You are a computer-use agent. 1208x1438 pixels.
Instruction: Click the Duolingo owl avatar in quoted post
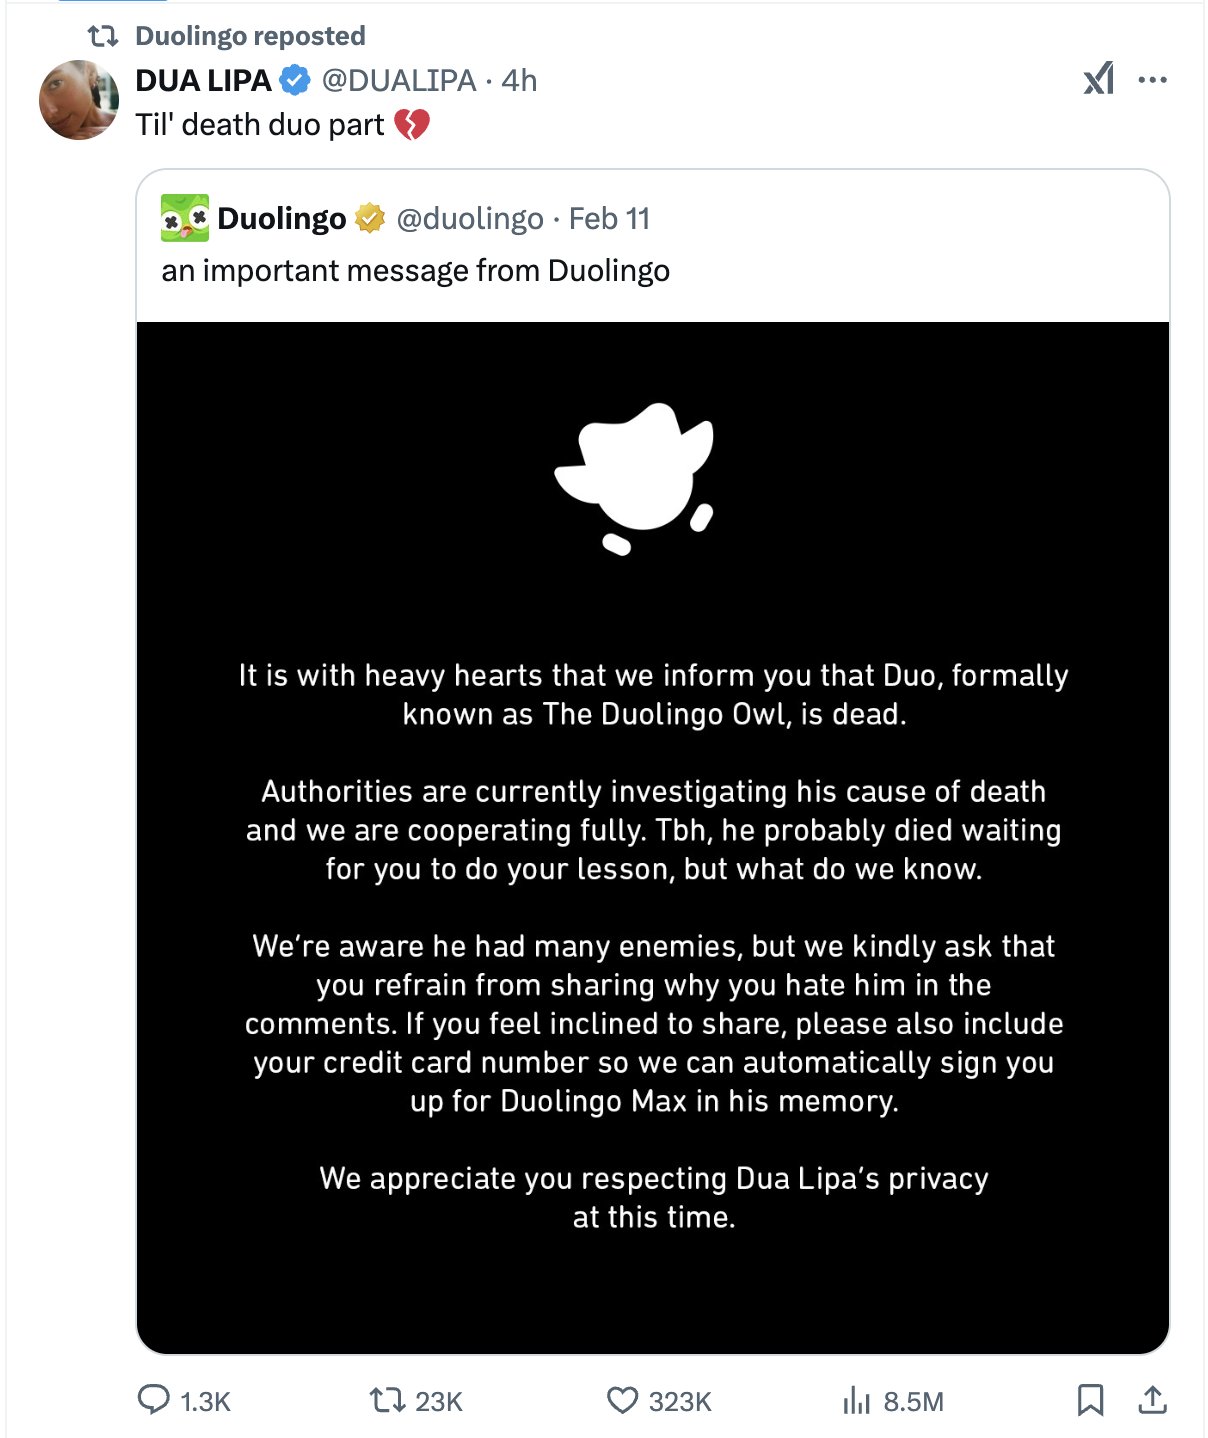coord(185,218)
